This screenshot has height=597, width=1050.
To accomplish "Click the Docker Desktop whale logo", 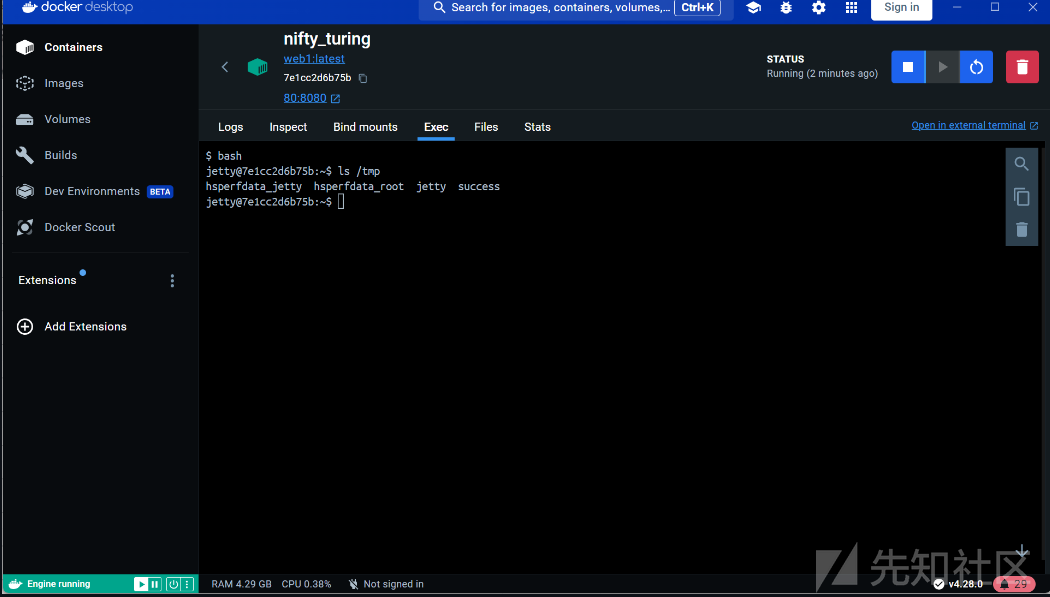I will pyautogui.click(x=28, y=7).
